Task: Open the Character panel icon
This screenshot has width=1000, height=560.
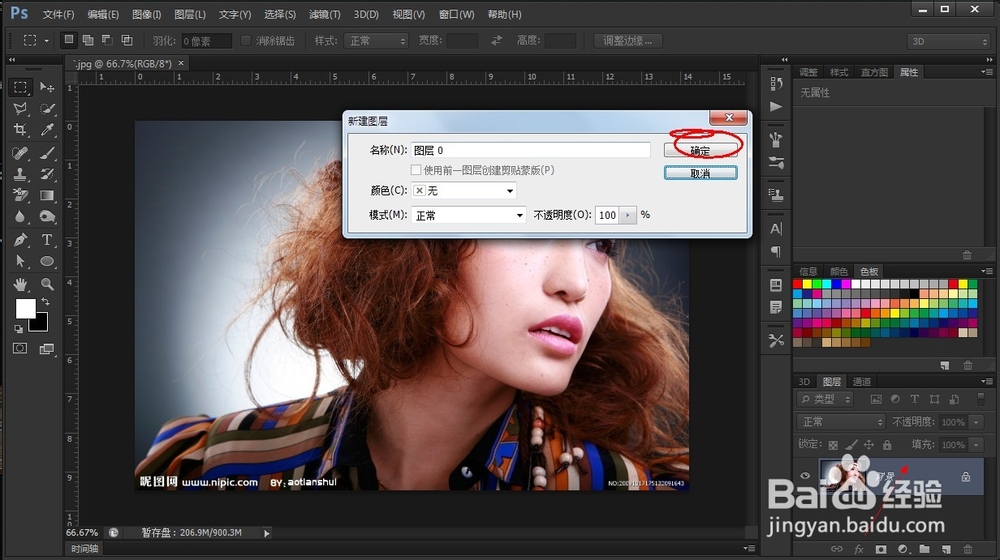Action: tap(776, 229)
